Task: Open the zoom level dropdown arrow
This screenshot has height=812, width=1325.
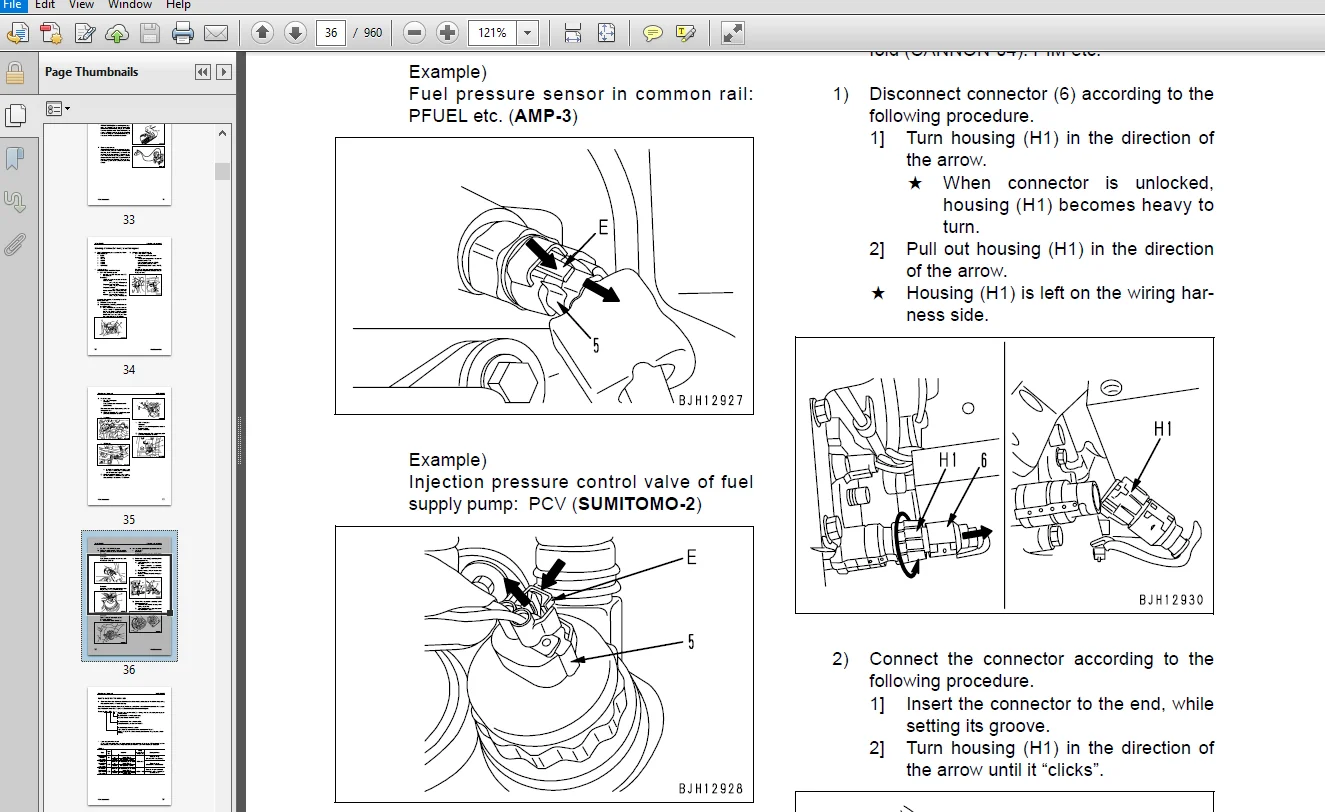Action: pos(528,33)
